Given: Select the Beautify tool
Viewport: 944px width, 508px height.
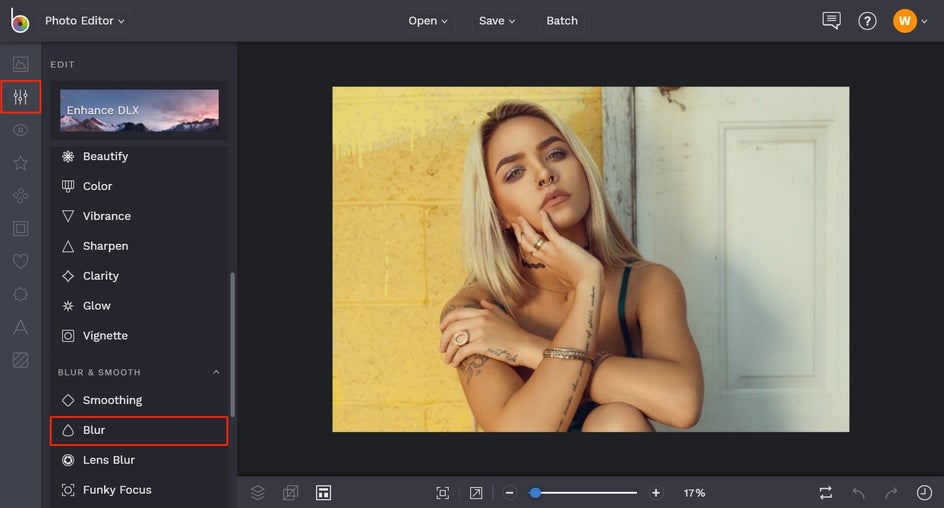Looking at the screenshot, I should (139, 156).
